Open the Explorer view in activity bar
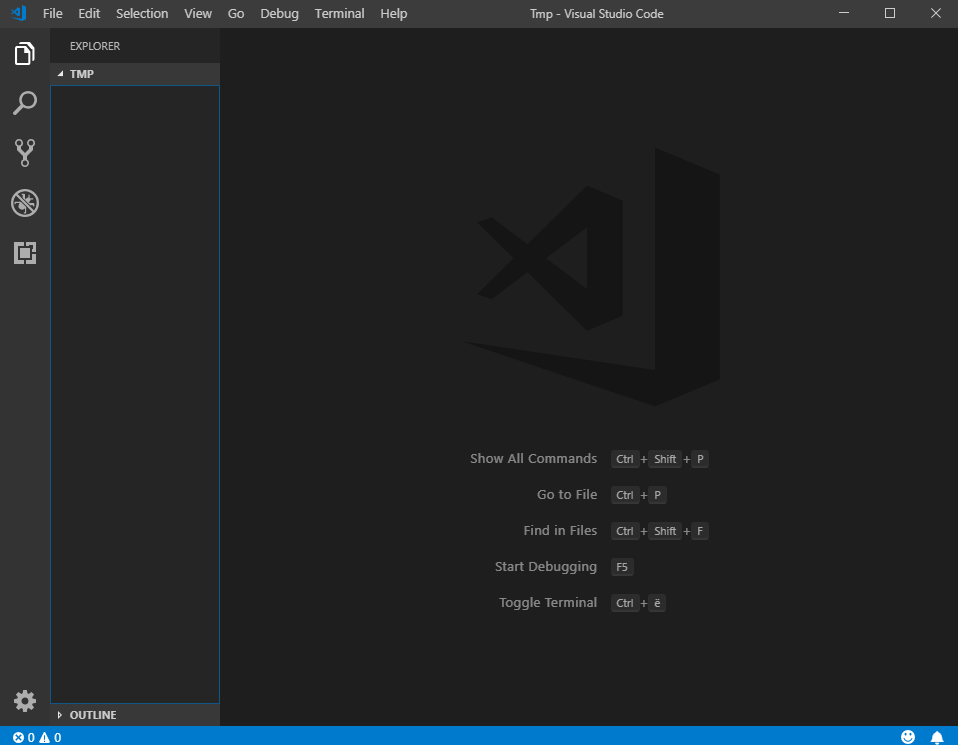 point(24,54)
